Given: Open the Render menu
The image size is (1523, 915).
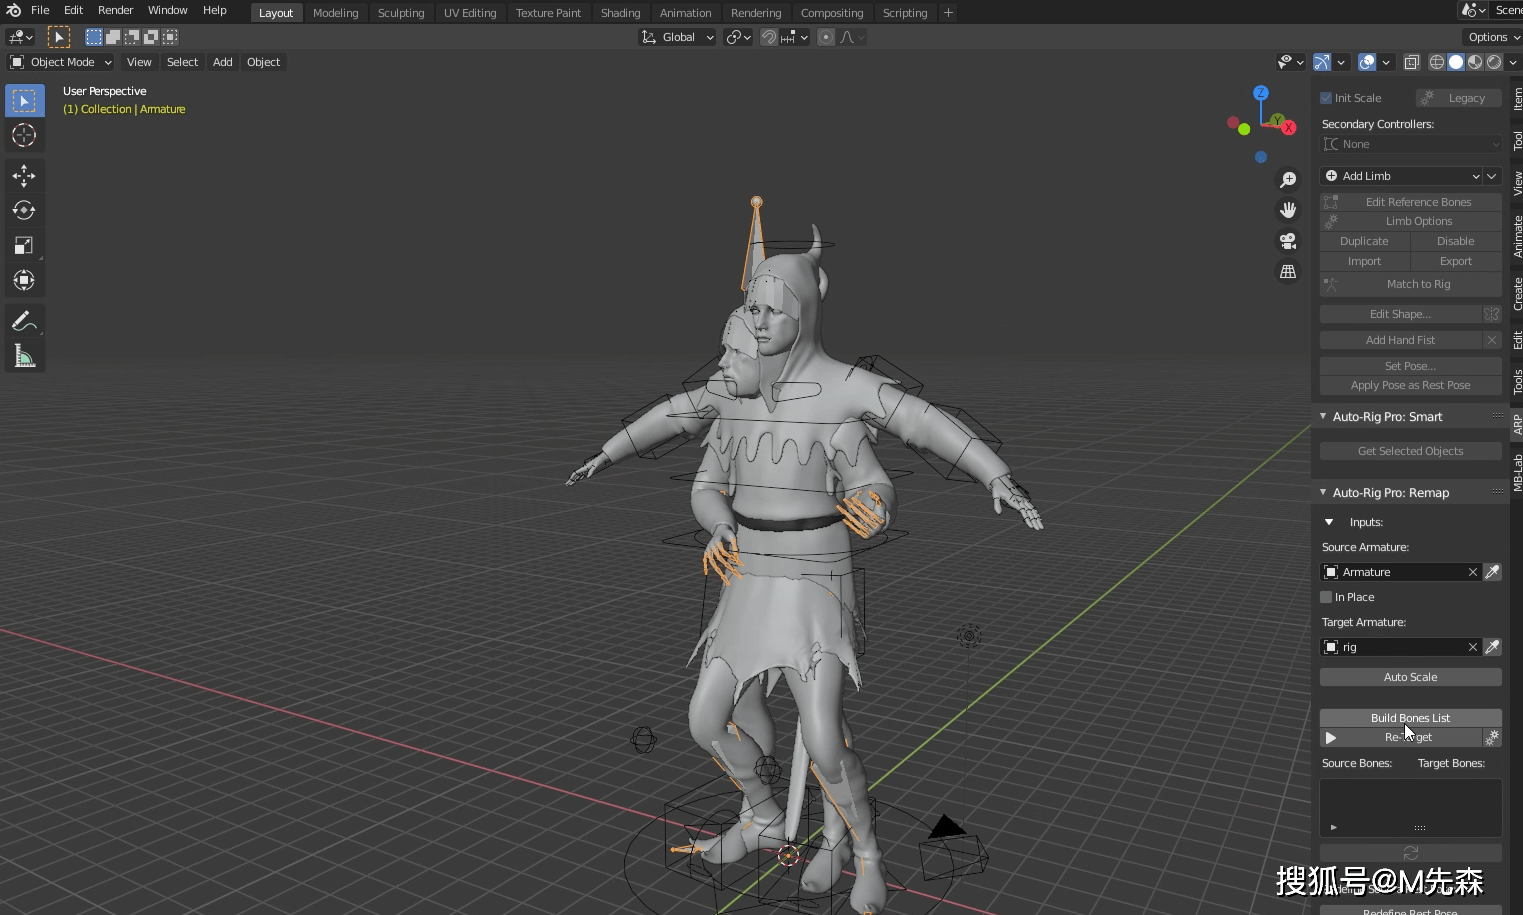Looking at the screenshot, I should [x=115, y=10].
